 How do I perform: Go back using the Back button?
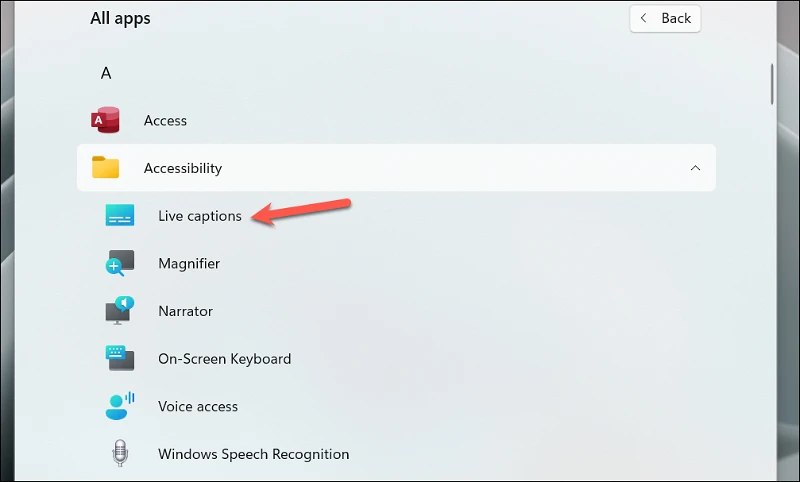(x=665, y=18)
